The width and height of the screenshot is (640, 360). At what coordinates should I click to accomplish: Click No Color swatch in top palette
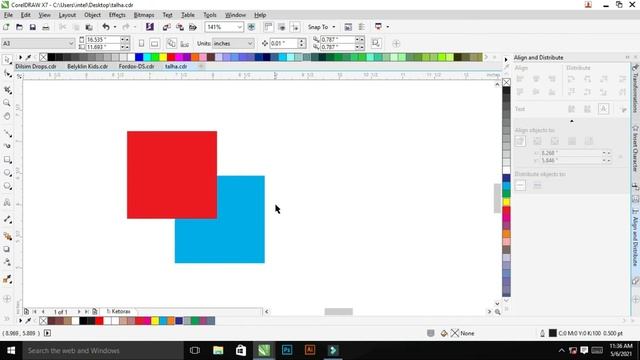(43, 57)
